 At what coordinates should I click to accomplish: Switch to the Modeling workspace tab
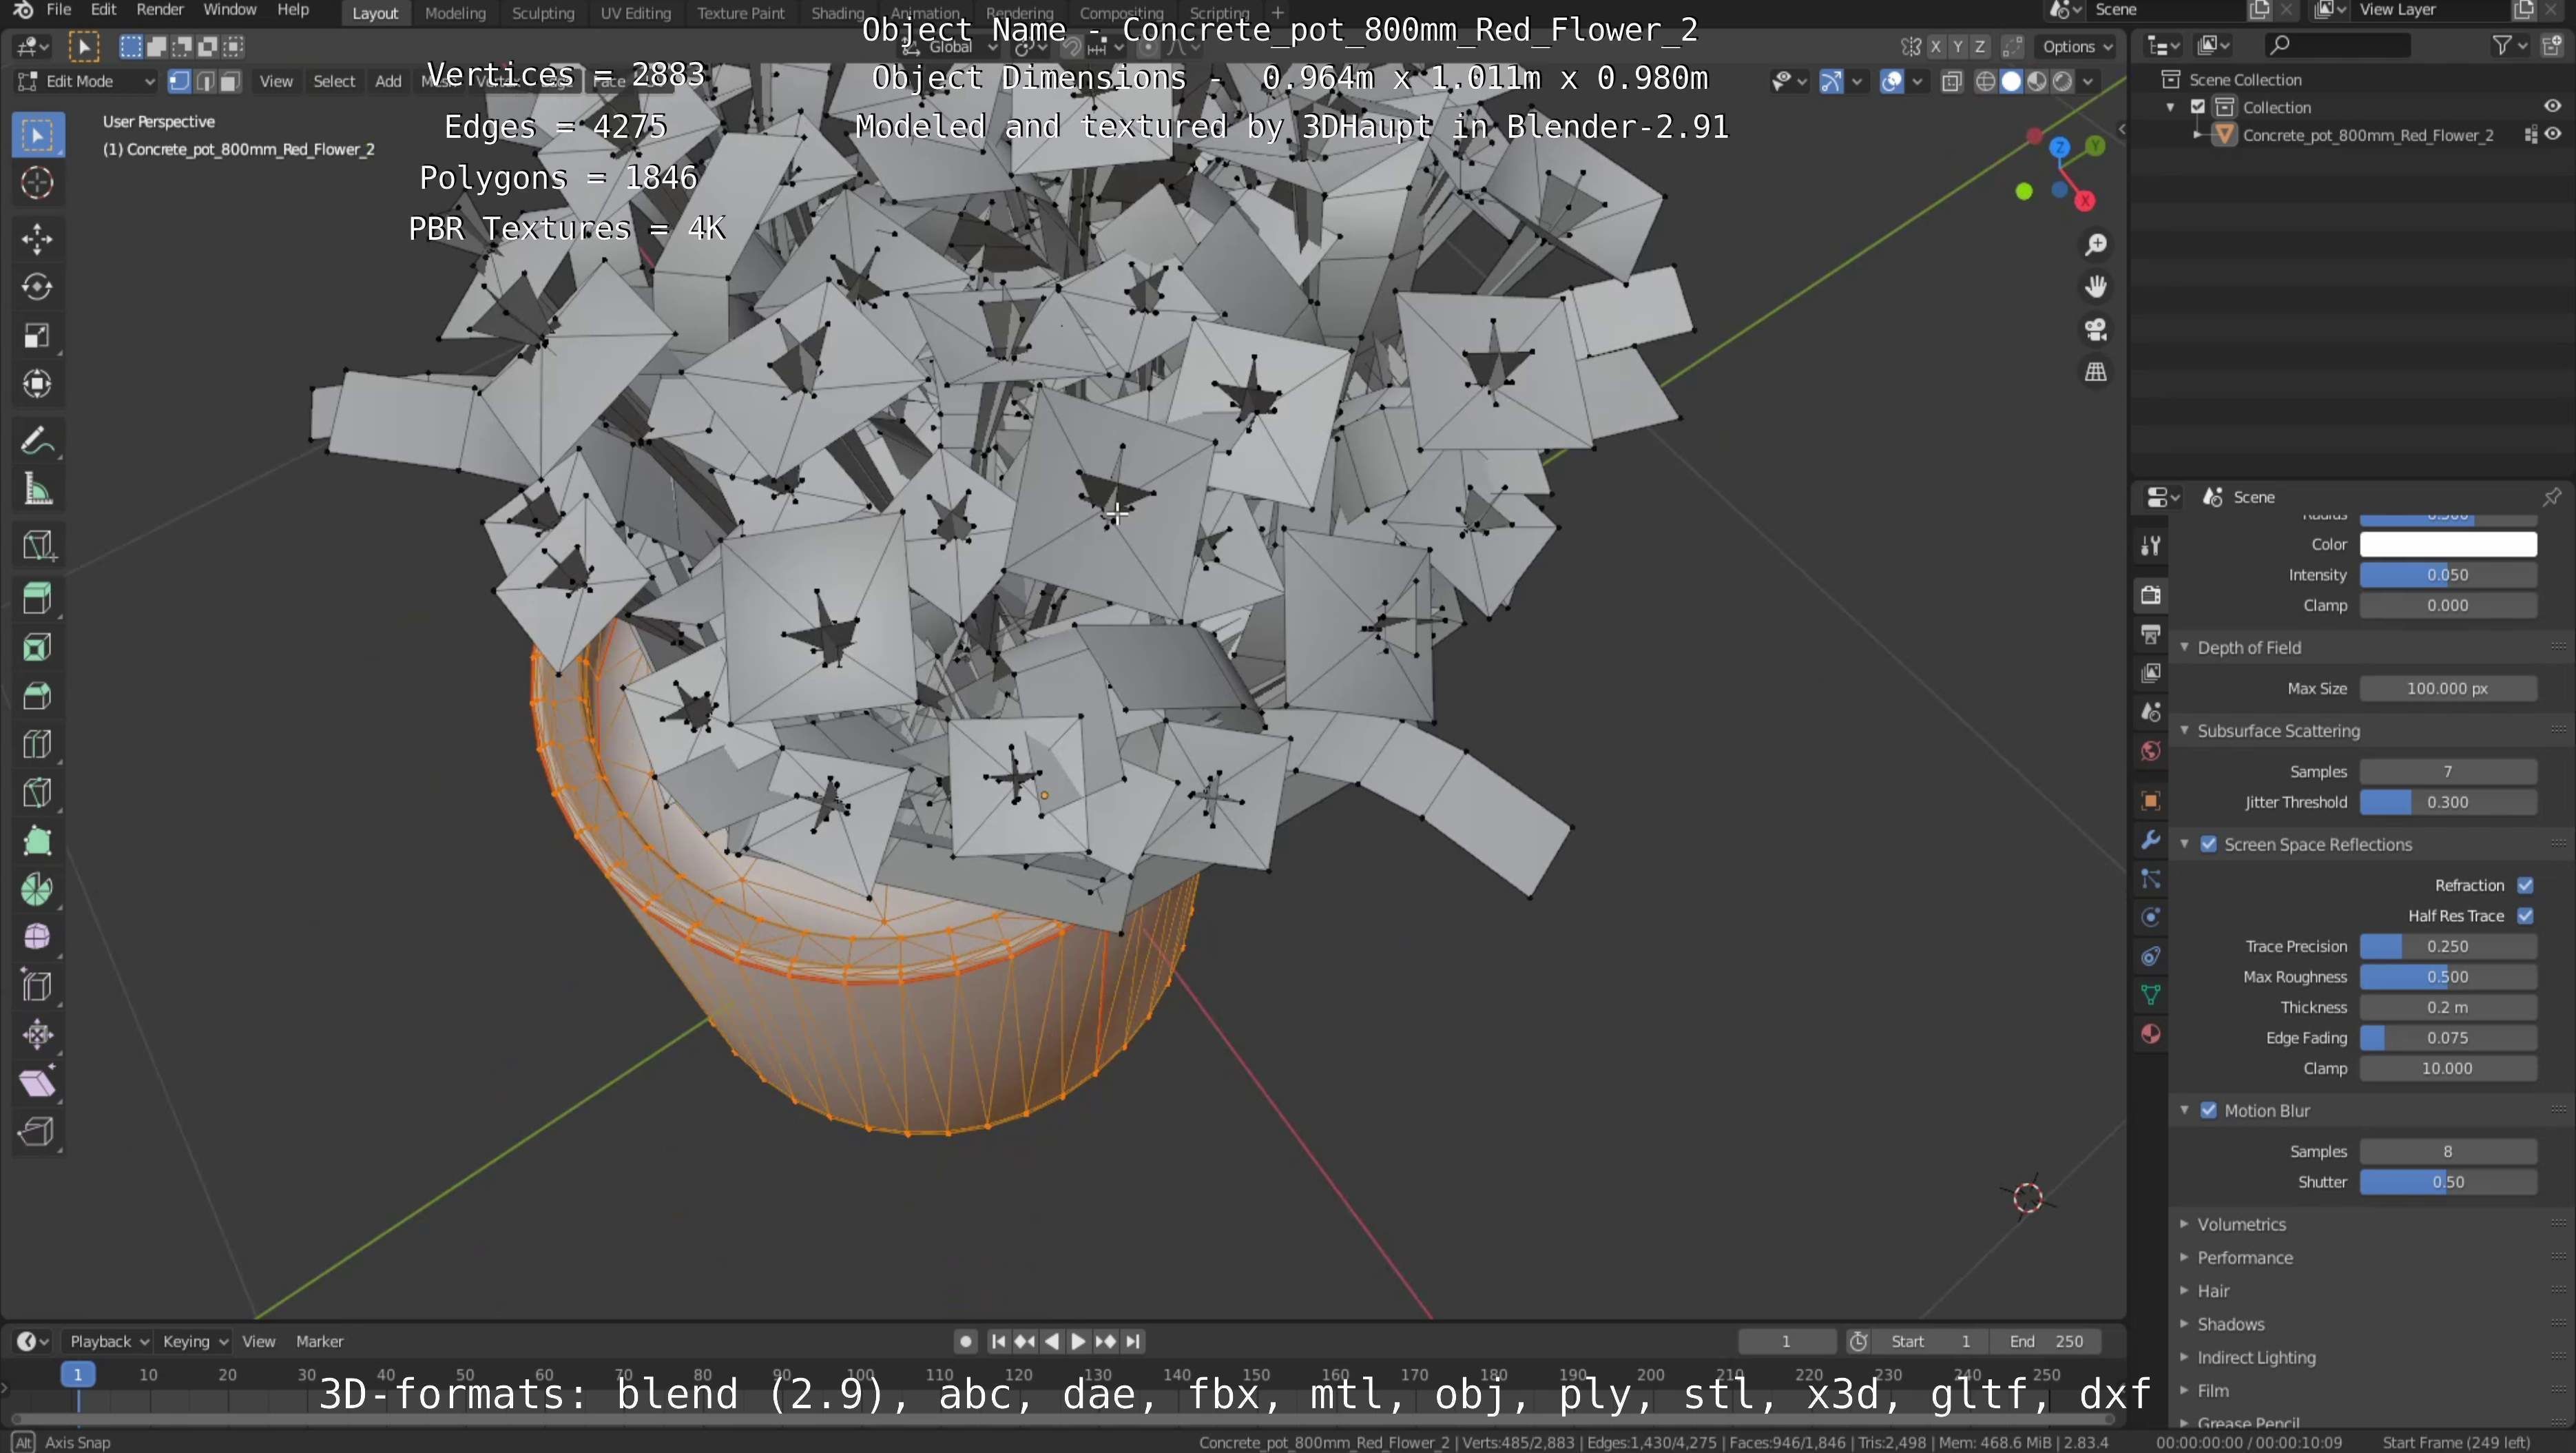click(x=455, y=13)
